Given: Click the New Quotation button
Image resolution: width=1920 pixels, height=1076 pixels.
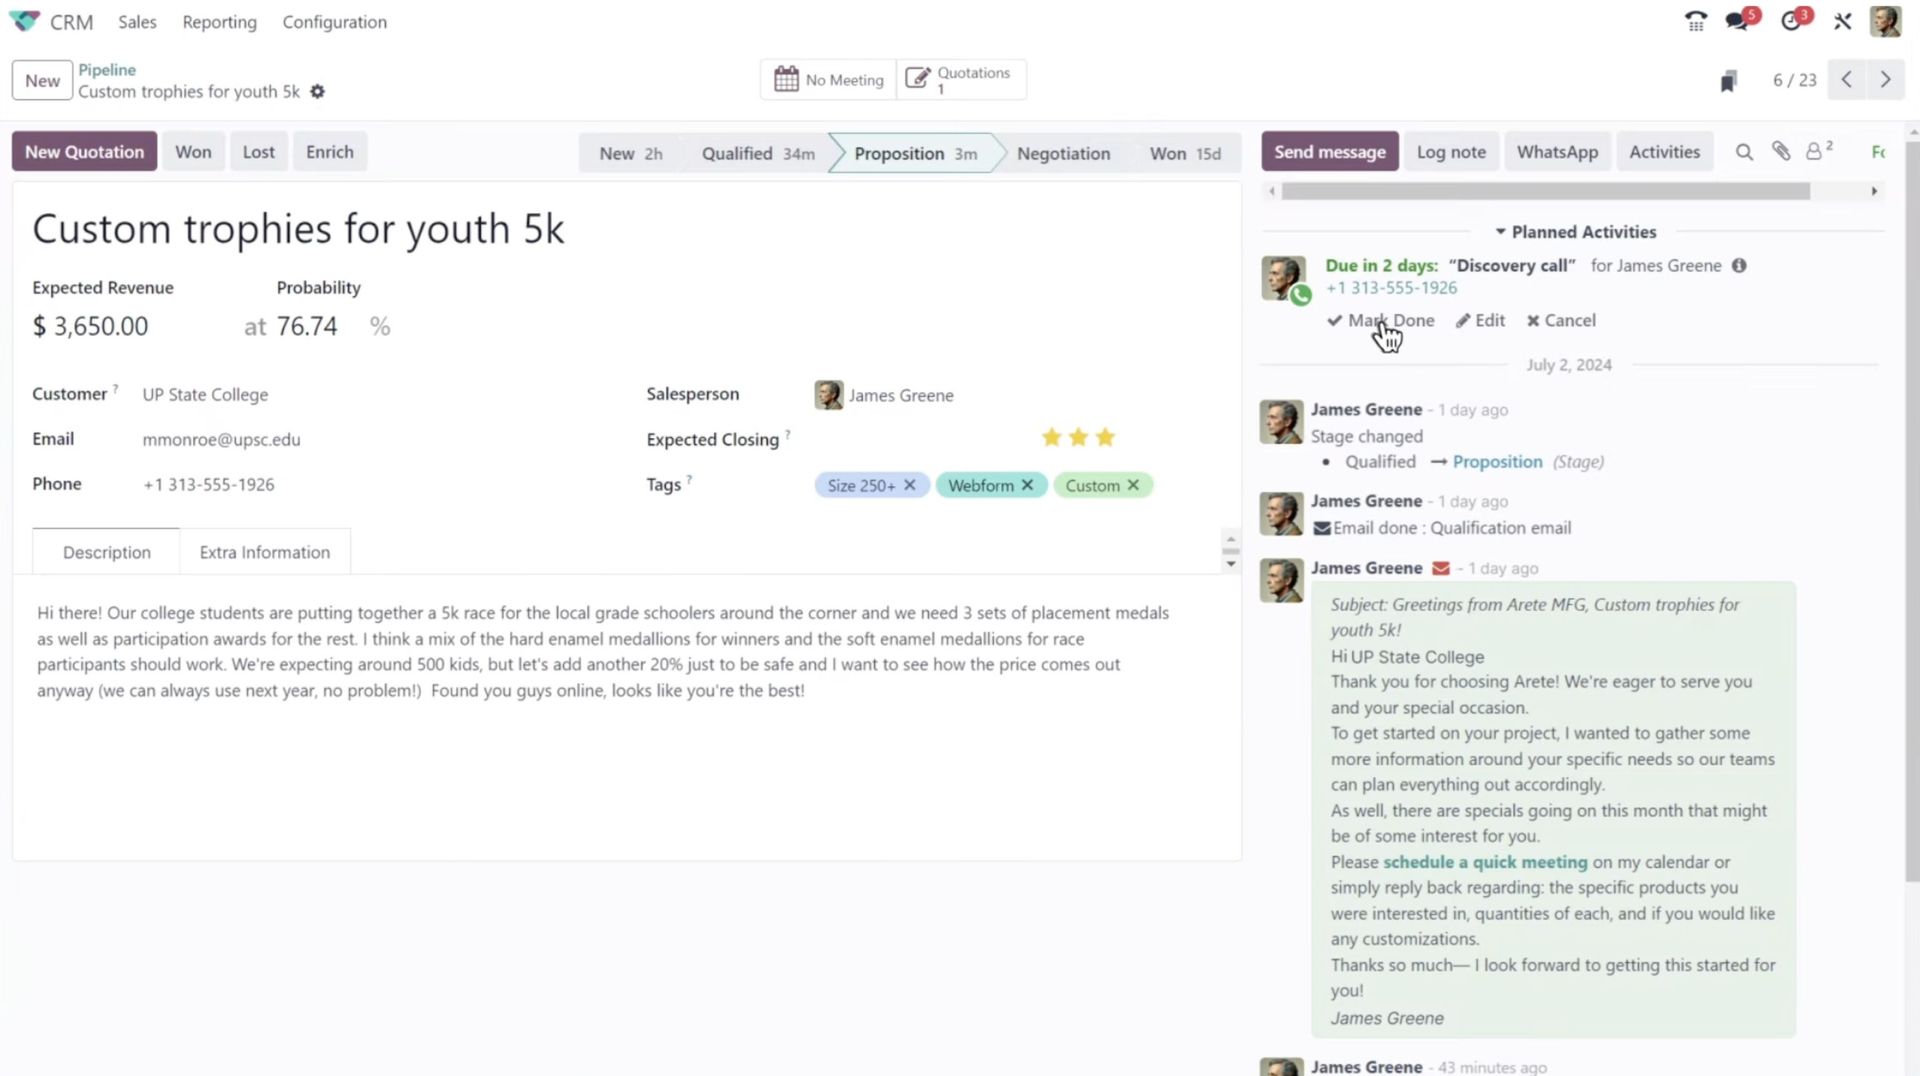Looking at the screenshot, I should pyautogui.click(x=84, y=152).
